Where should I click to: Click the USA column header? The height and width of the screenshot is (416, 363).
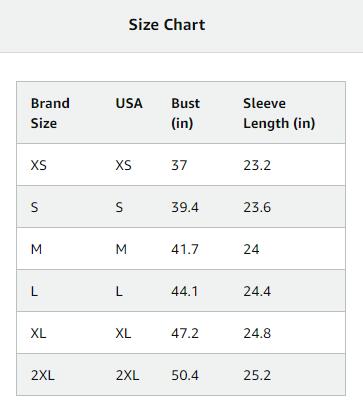(x=129, y=103)
